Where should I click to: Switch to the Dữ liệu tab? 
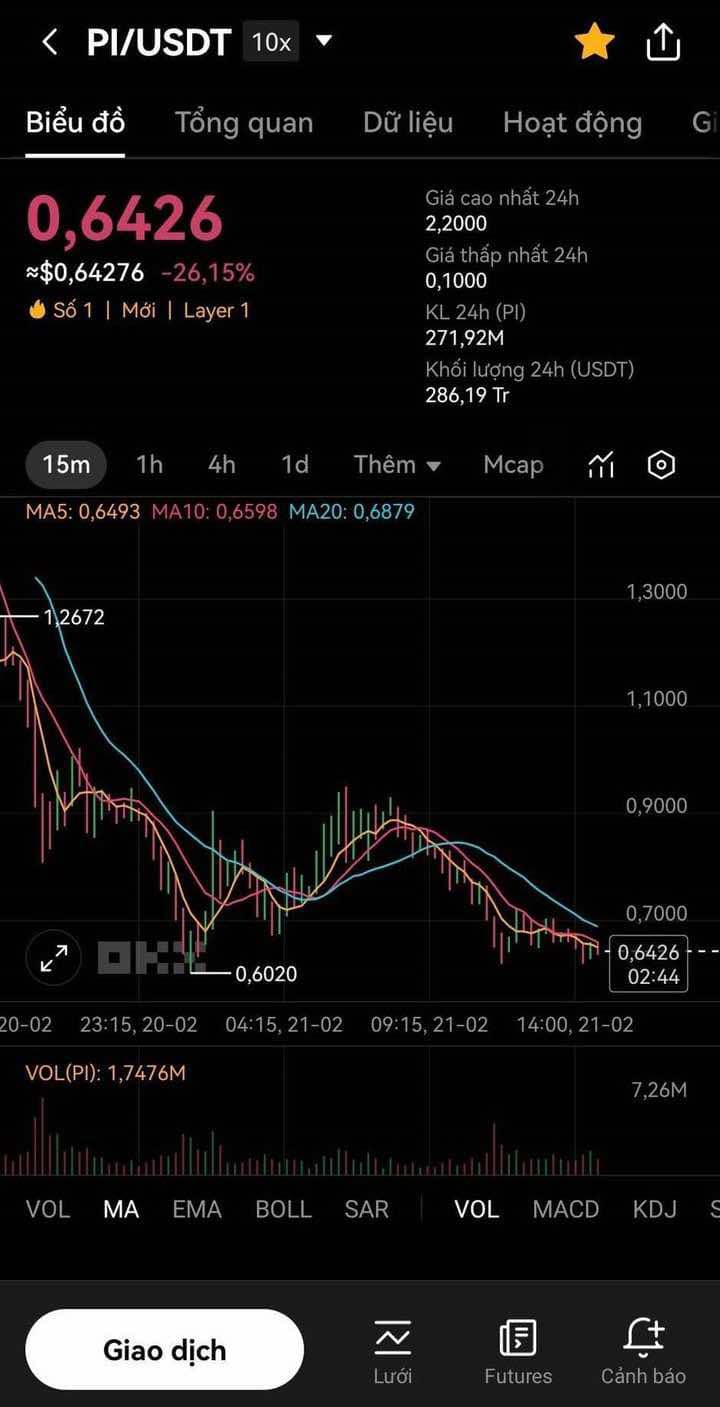tap(408, 123)
